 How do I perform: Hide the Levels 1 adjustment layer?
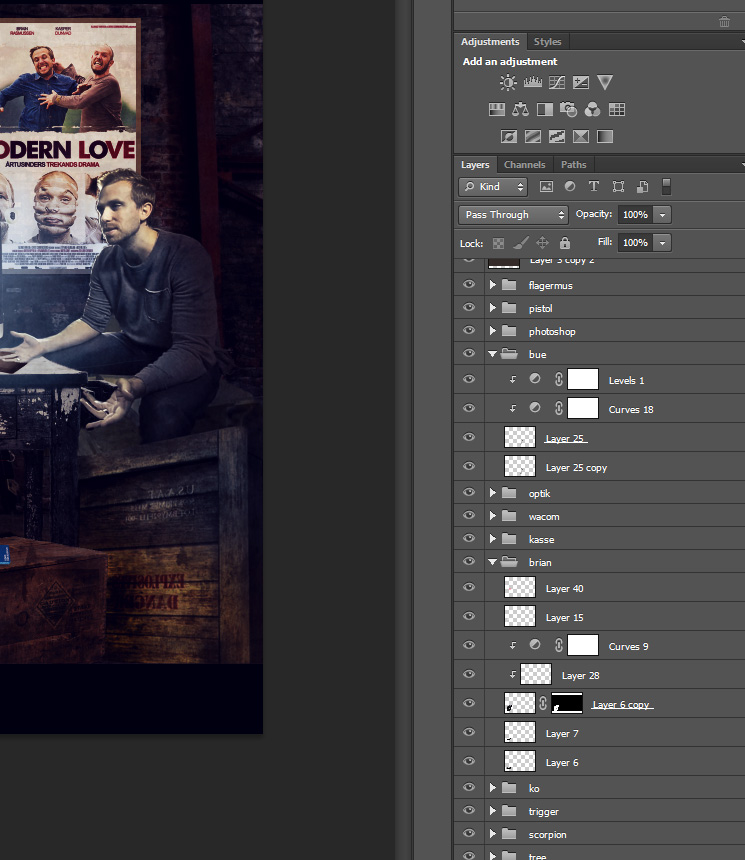tap(469, 379)
